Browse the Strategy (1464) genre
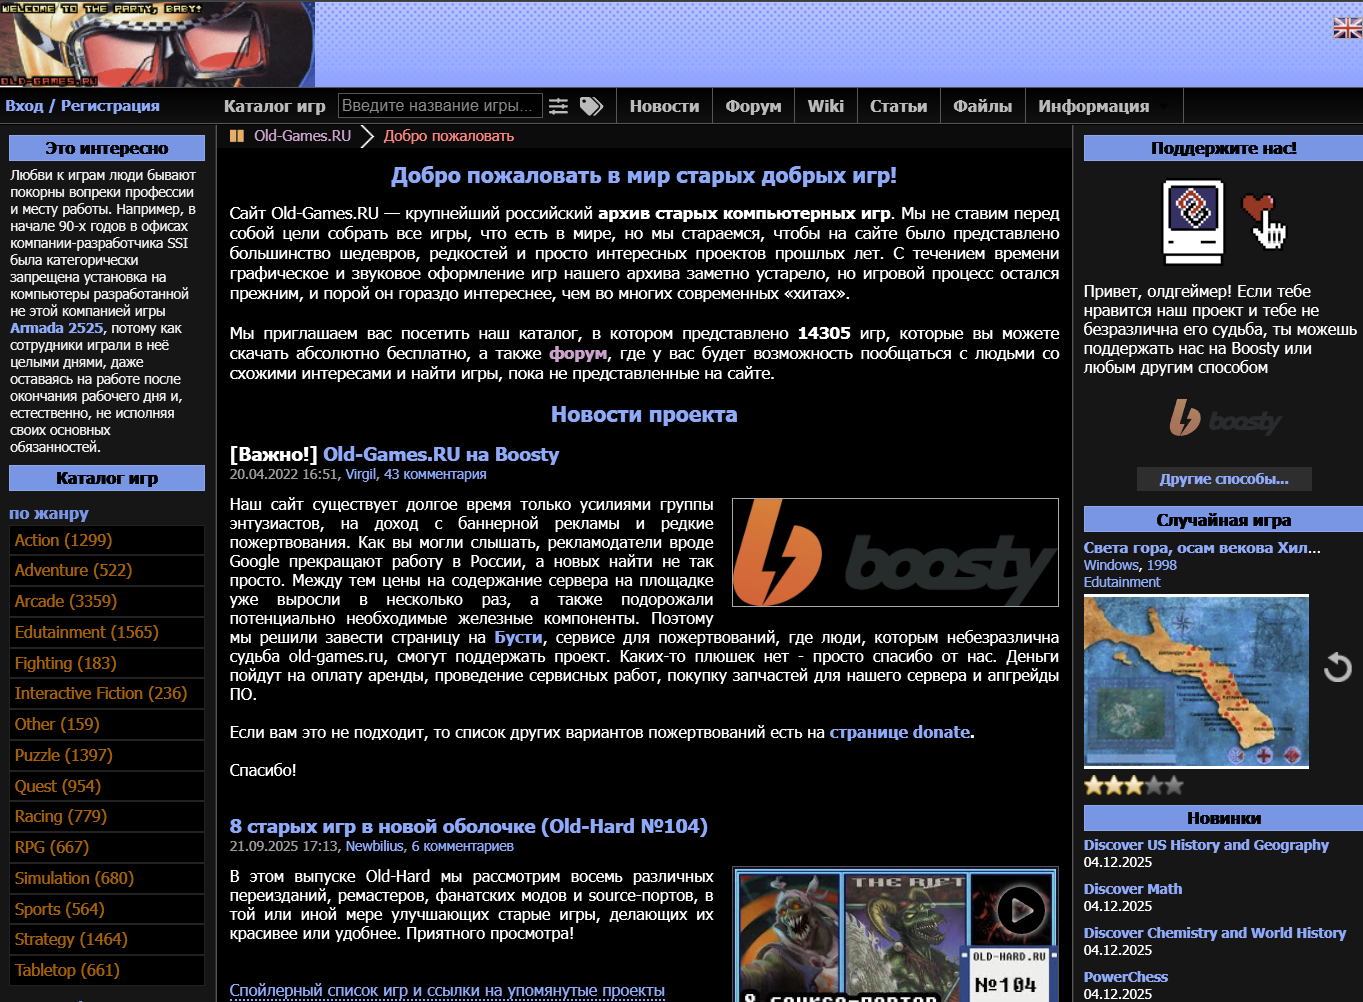 [x=106, y=939]
